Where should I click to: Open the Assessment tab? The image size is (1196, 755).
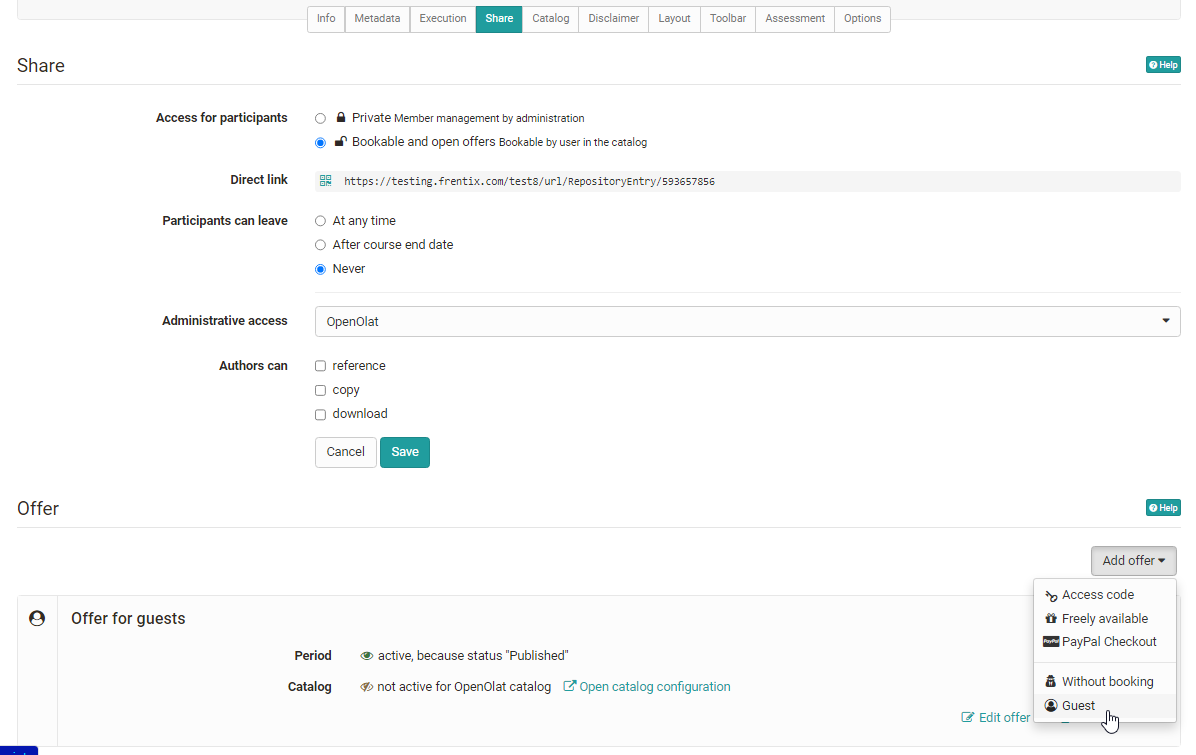click(x=795, y=19)
